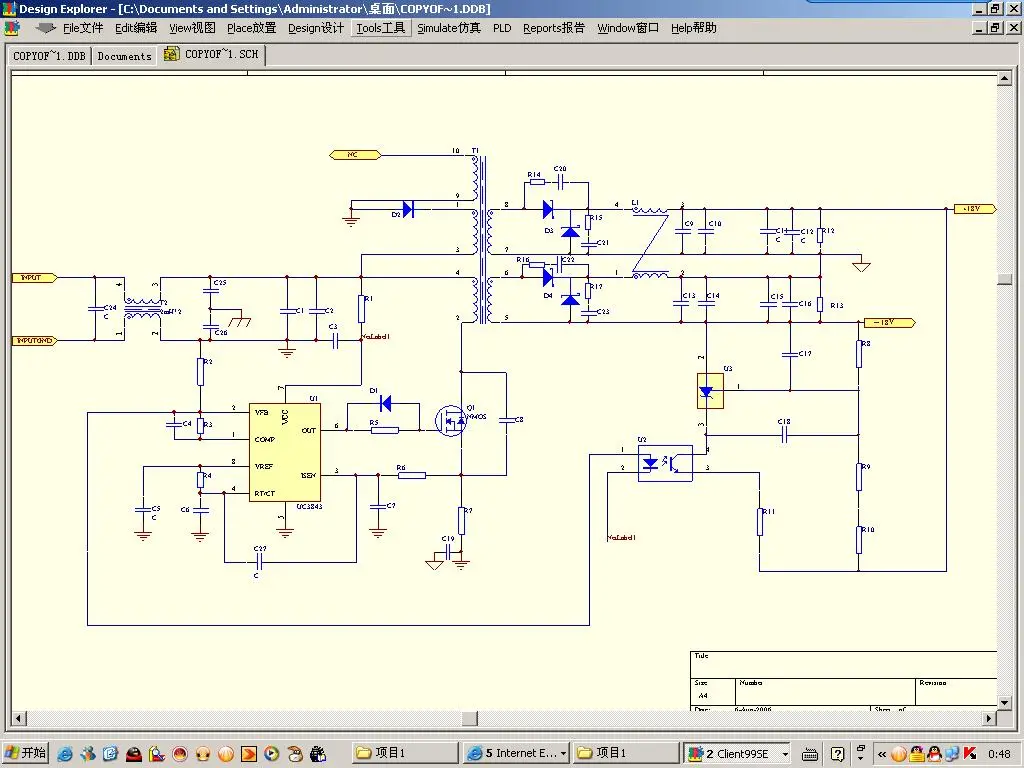Click the keyboard icon on the language bar
Image resolution: width=1024 pixels, height=768 pixels.
click(x=810, y=754)
